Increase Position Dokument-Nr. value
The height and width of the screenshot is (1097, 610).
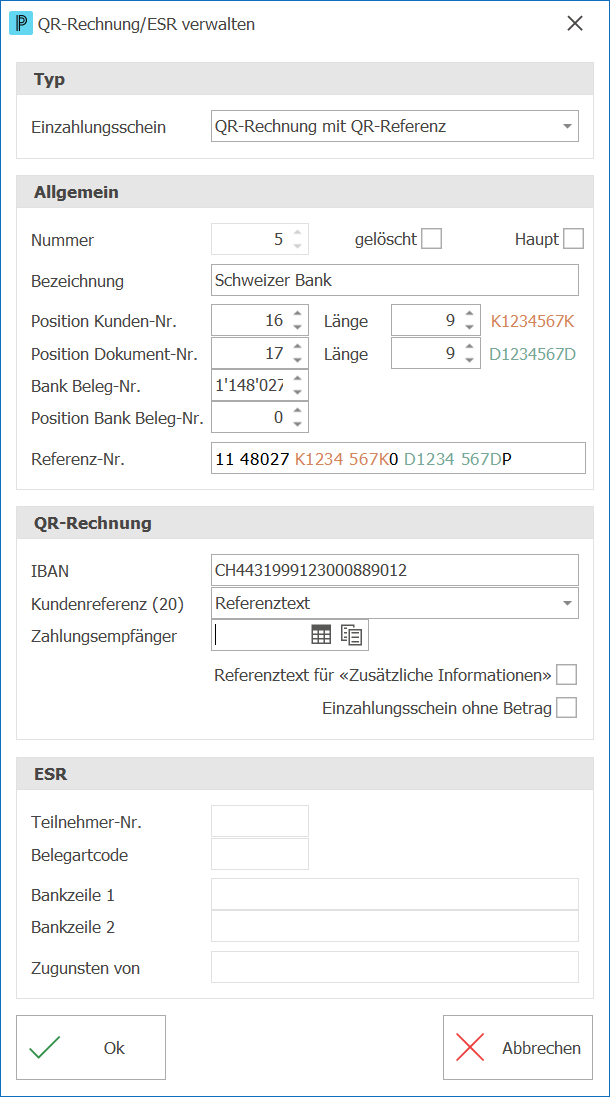click(x=297, y=347)
